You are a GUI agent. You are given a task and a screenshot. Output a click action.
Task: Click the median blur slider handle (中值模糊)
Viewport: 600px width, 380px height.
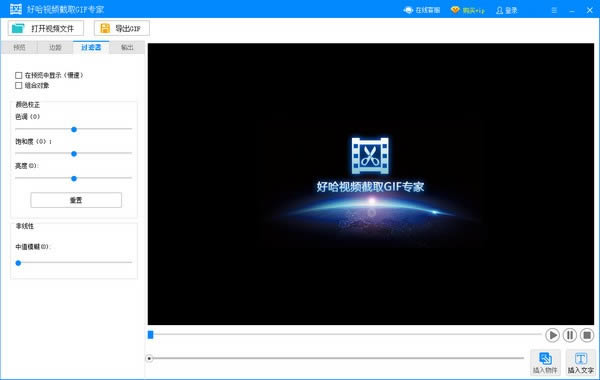click(18, 263)
